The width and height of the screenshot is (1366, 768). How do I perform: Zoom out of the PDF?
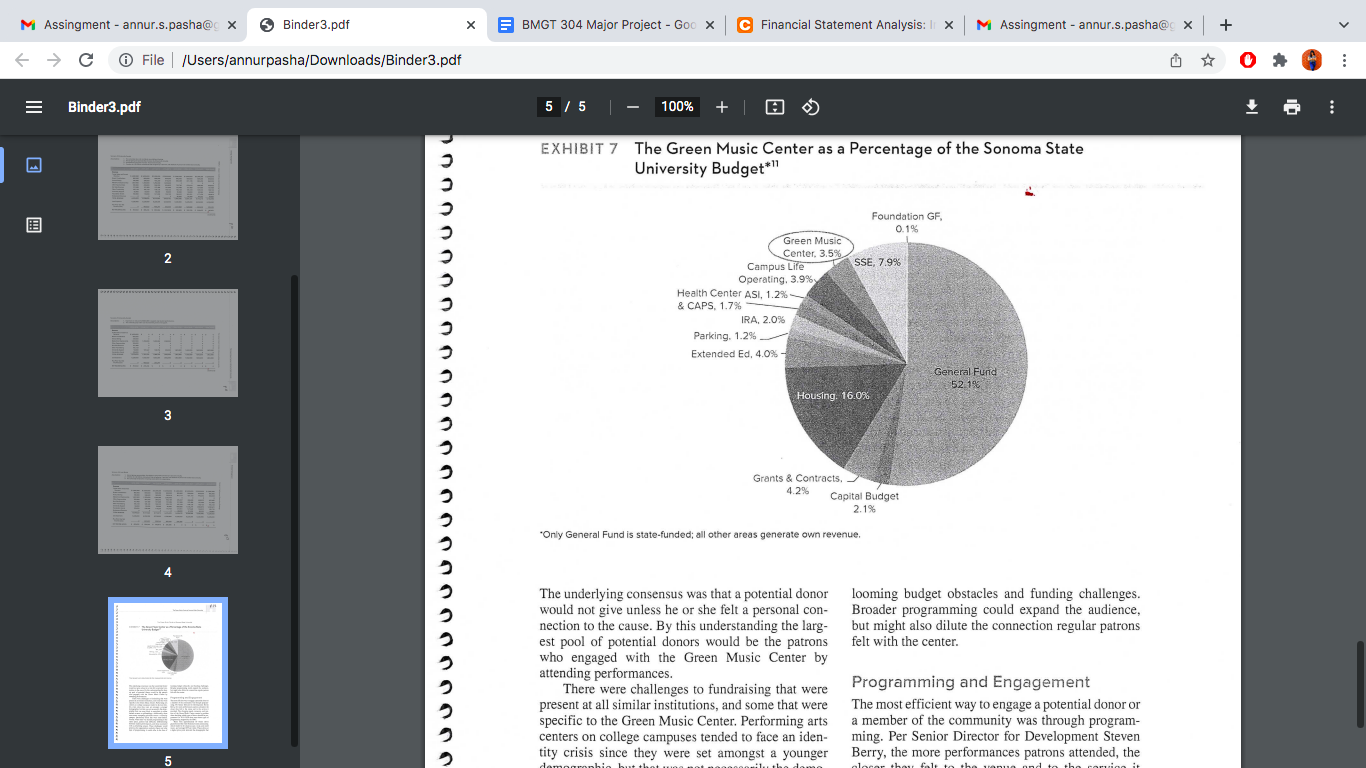pyautogui.click(x=632, y=107)
